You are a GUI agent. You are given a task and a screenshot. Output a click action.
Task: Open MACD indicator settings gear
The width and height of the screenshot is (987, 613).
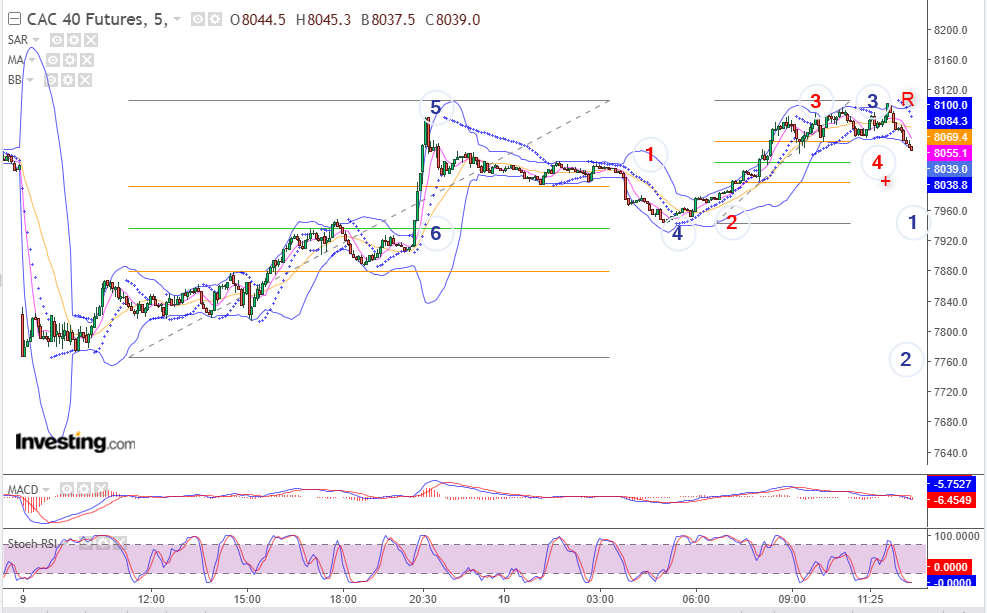tap(84, 489)
